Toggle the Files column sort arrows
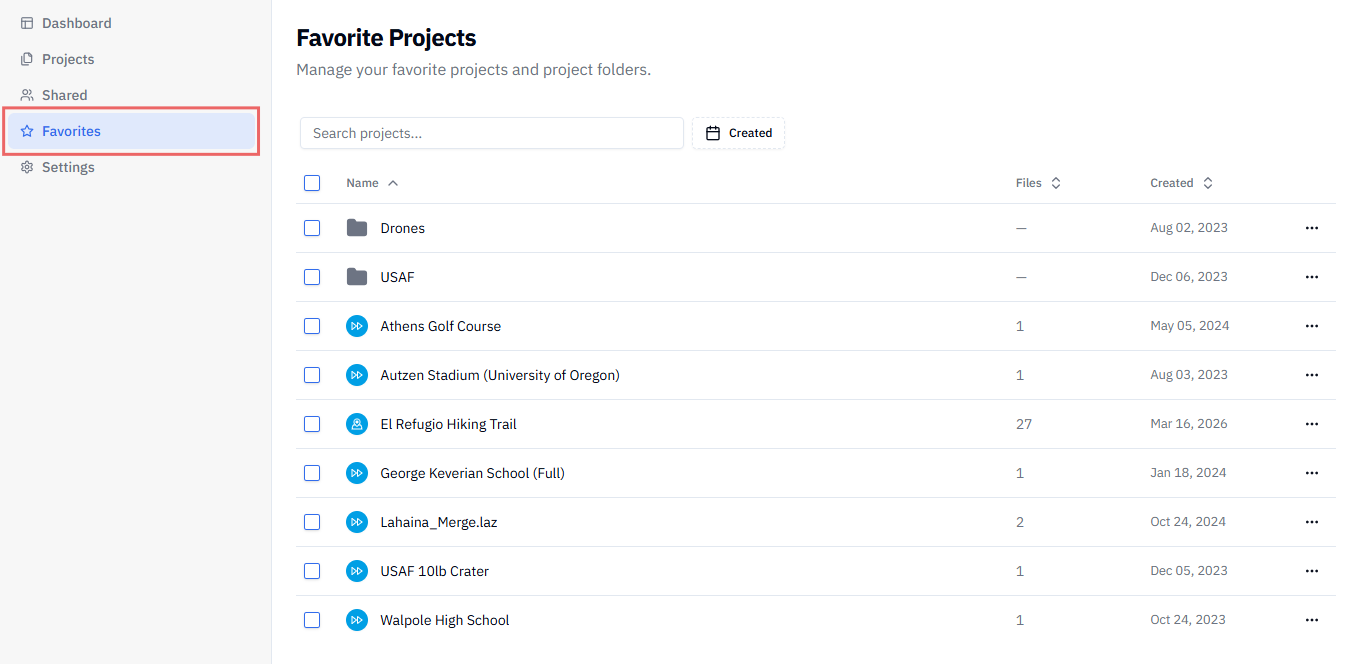Image resolution: width=1353 pixels, height=664 pixels. tap(1056, 183)
